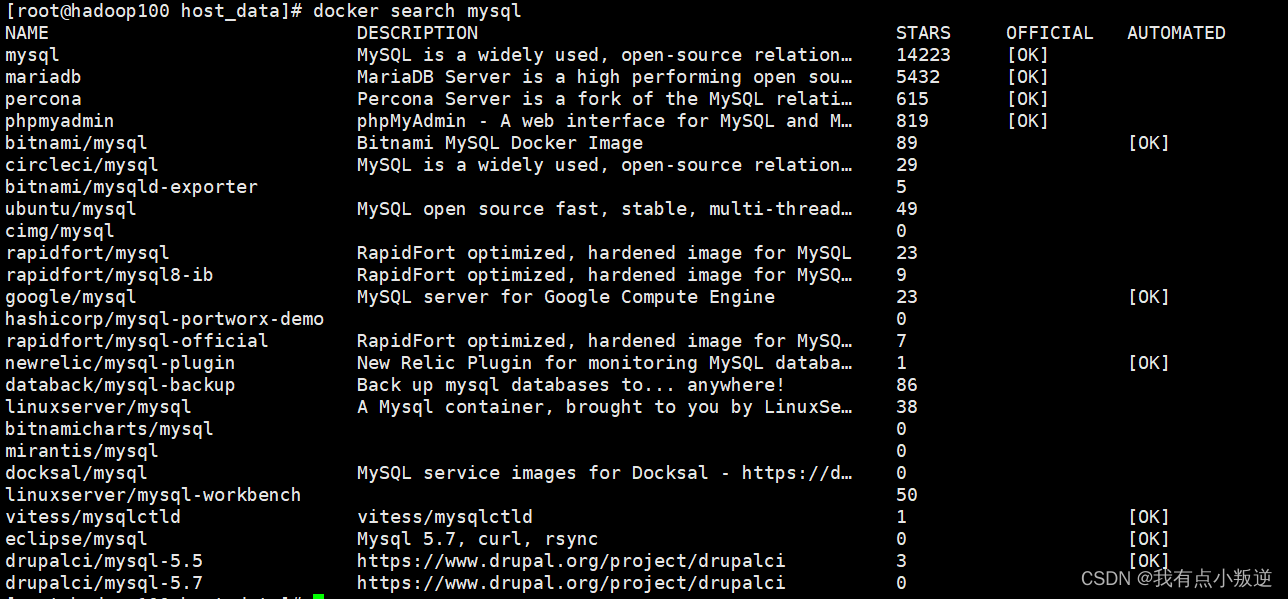
Task: Click the green terminal cursor block
Action: pos(318,596)
